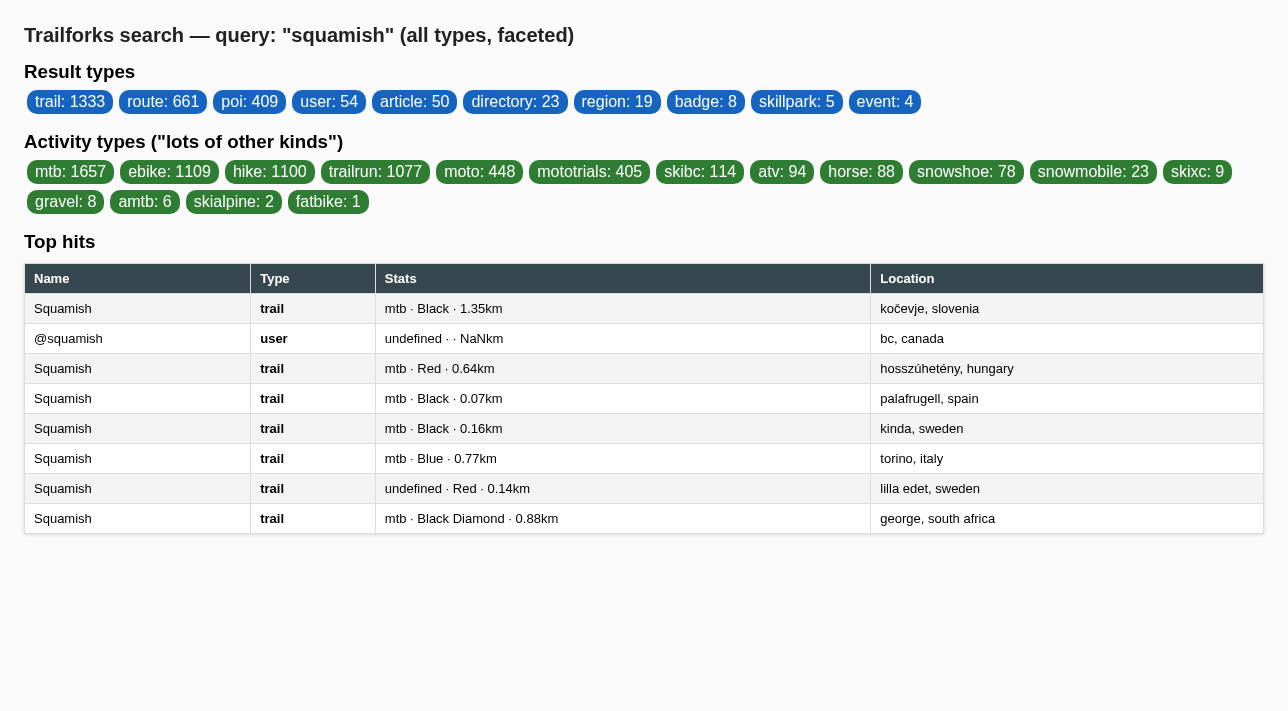Click the 'directory: 23' badge
Viewport: 1288px width, 711px height.
point(515,102)
